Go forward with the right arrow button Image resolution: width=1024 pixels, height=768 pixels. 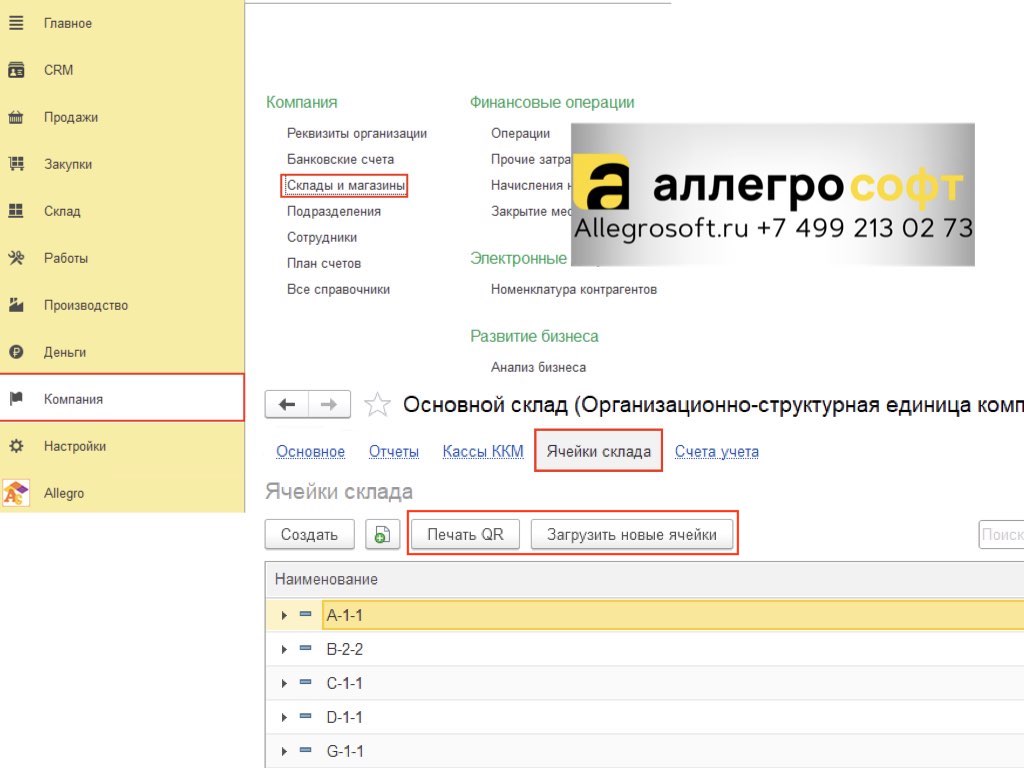(329, 404)
